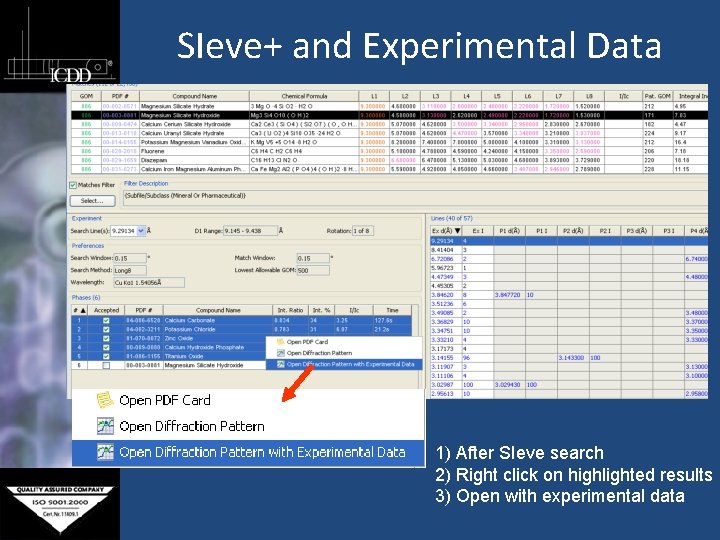Image resolution: width=720 pixels, height=540 pixels.
Task: Uncheck Accepted for Potassium Chloride
Action: coord(106,329)
